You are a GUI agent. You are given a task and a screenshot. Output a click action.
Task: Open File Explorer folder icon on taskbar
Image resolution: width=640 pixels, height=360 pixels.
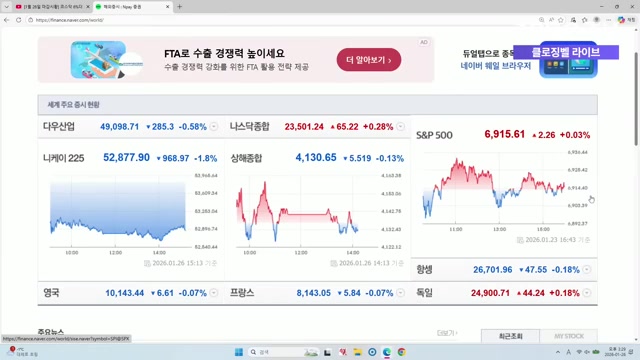pyautogui.click(x=358, y=352)
